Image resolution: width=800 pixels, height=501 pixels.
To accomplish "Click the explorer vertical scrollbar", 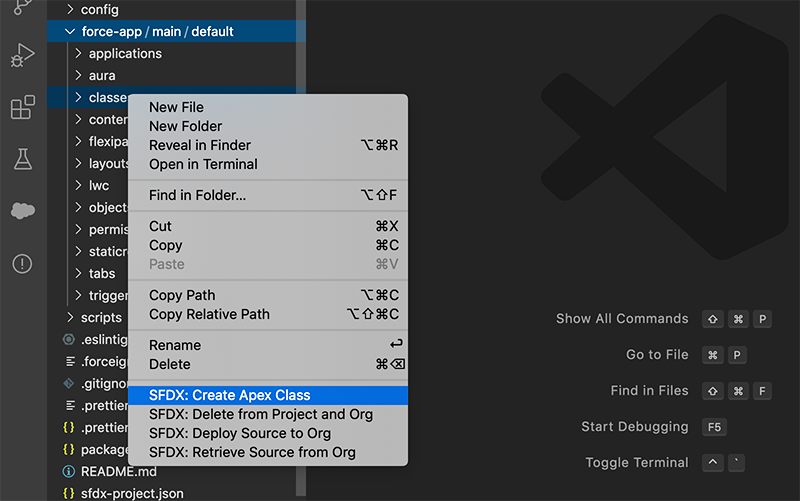I will coord(301,250).
